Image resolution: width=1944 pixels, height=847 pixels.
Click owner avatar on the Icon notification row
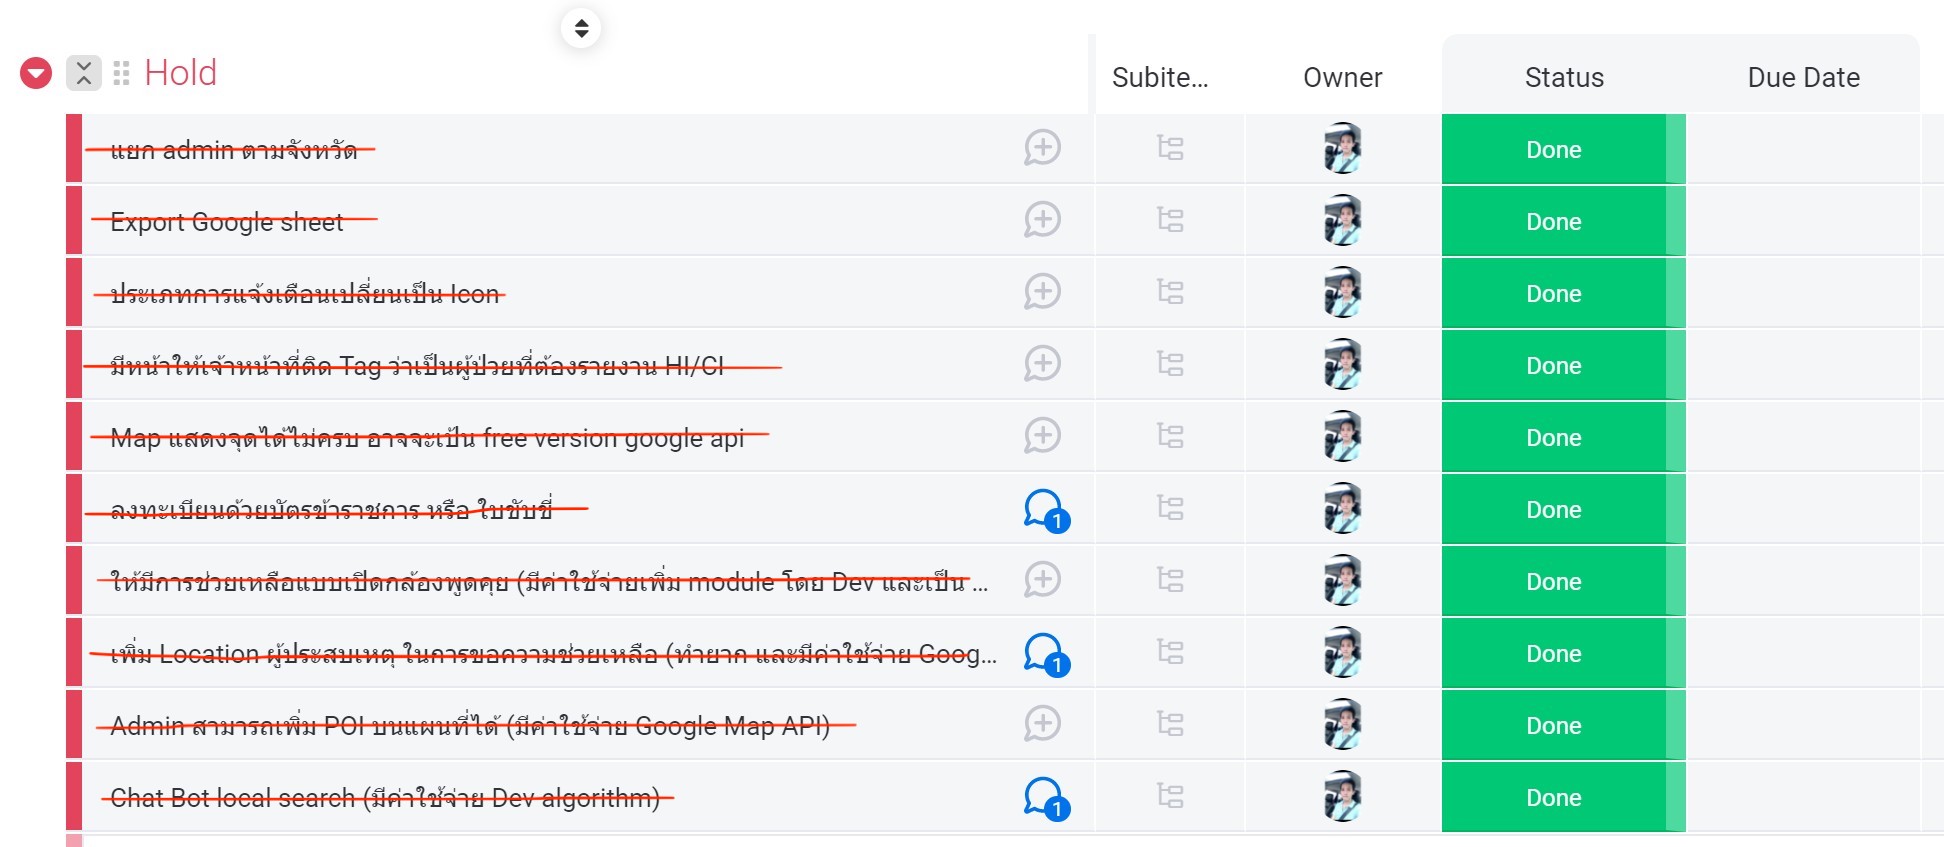coord(1342,292)
